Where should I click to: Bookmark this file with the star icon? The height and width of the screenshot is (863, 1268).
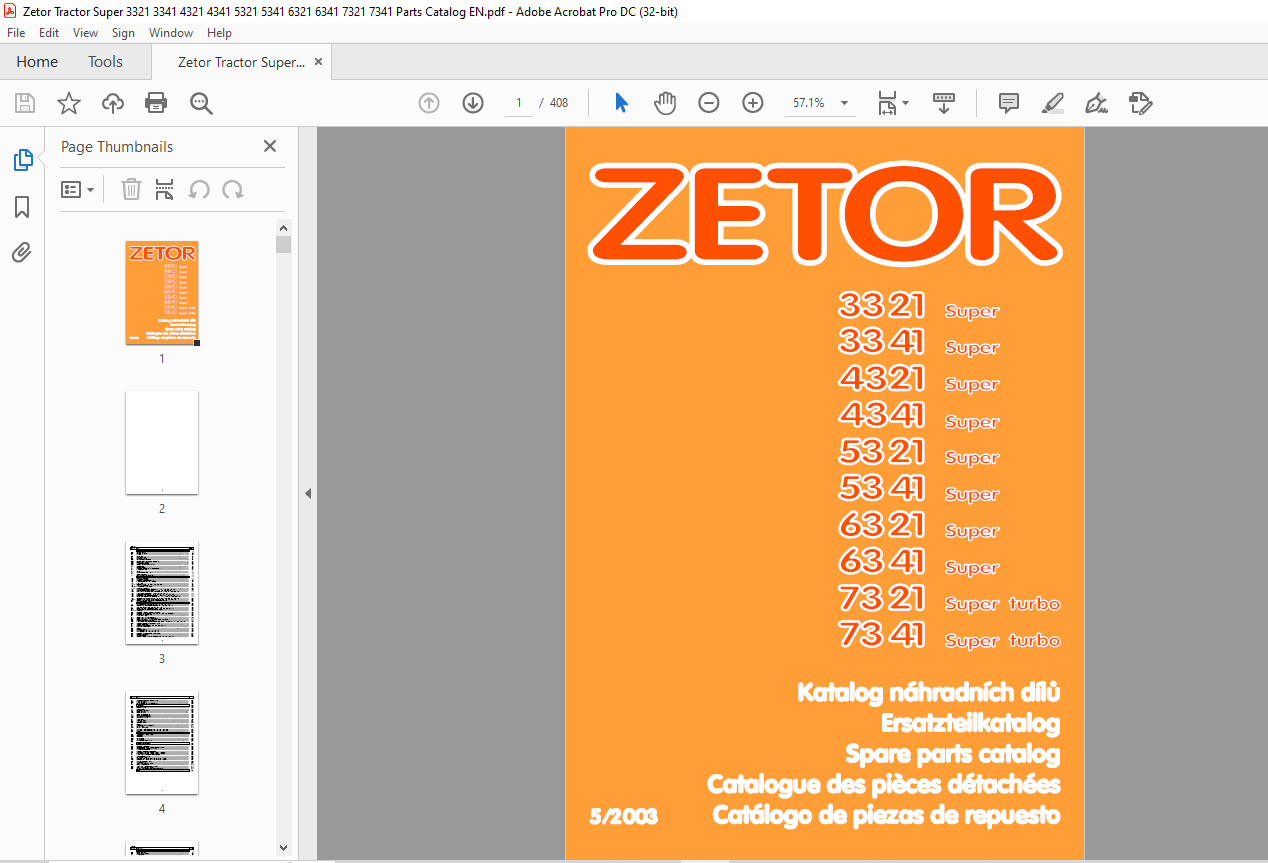point(68,103)
